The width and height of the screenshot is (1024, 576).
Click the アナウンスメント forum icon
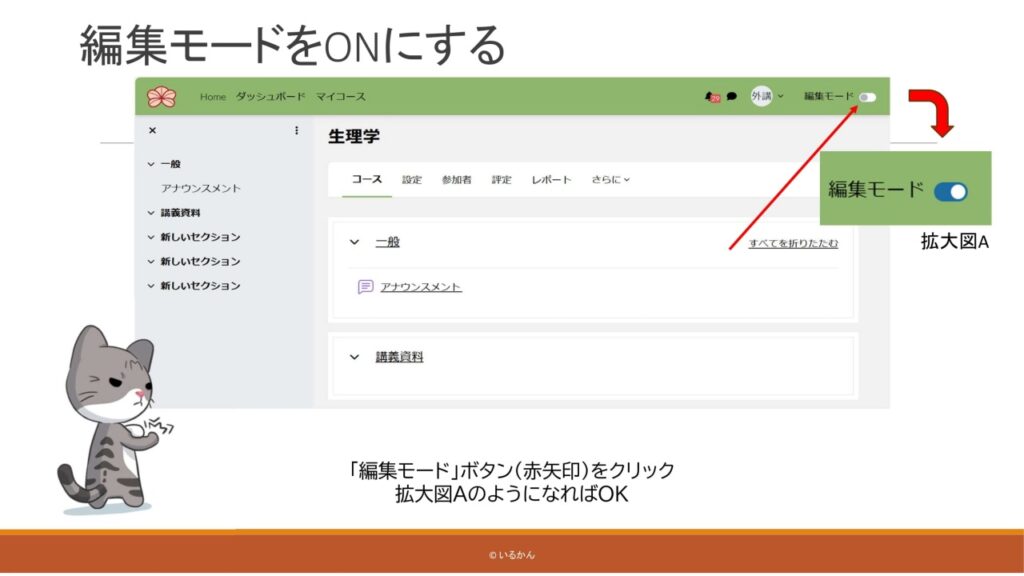click(x=366, y=287)
